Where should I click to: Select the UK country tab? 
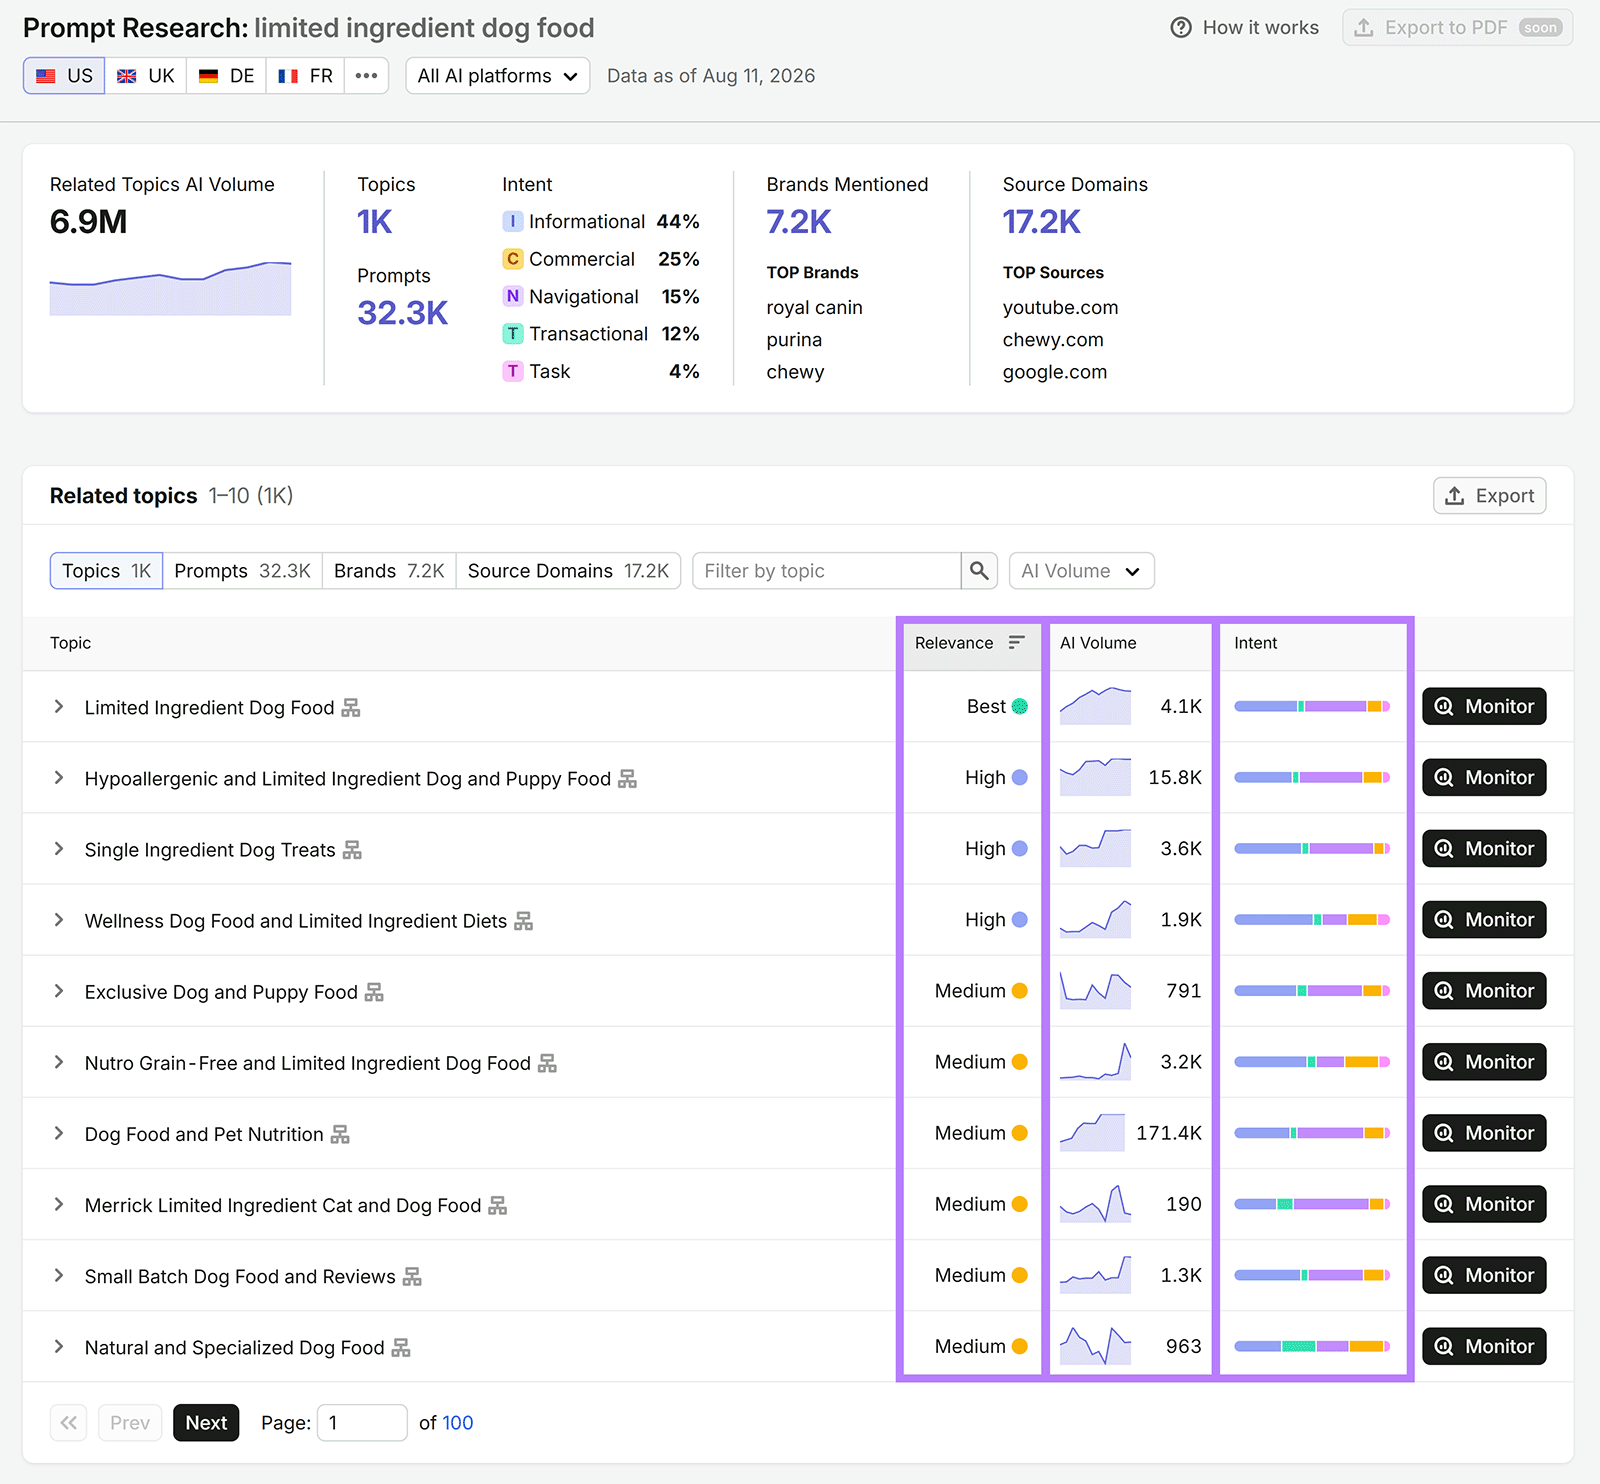(146, 76)
